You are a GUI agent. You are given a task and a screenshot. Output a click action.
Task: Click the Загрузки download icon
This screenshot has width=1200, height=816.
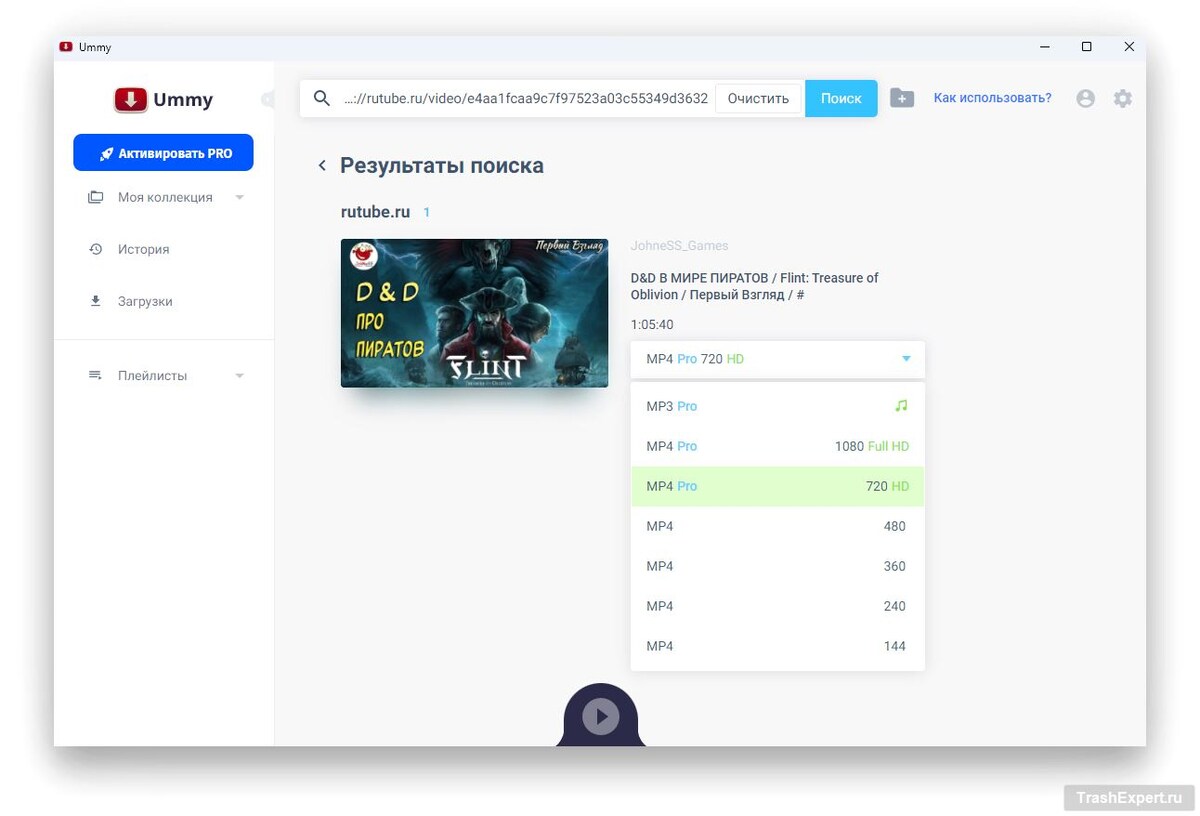(96, 301)
